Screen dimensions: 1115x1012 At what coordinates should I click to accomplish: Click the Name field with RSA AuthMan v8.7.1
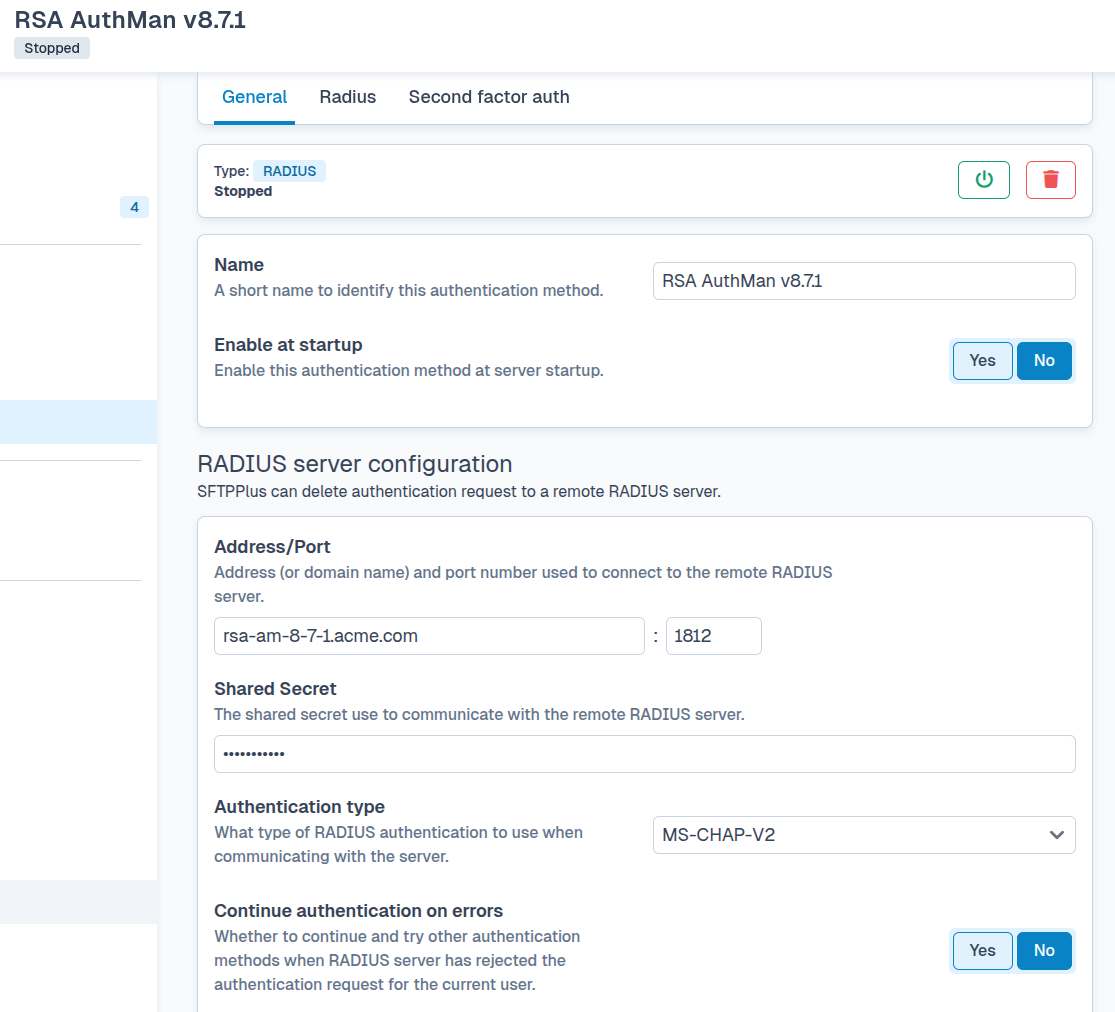pyautogui.click(x=864, y=281)
